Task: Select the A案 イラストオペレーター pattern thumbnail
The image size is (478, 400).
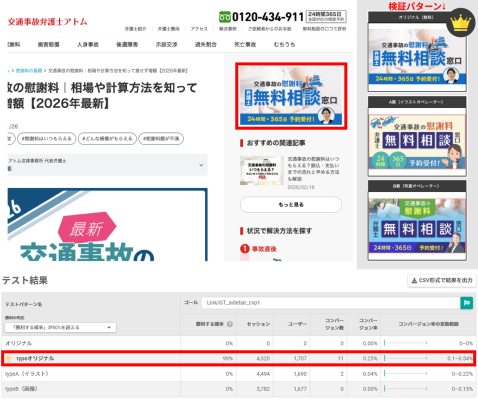Action: [417, 137]
